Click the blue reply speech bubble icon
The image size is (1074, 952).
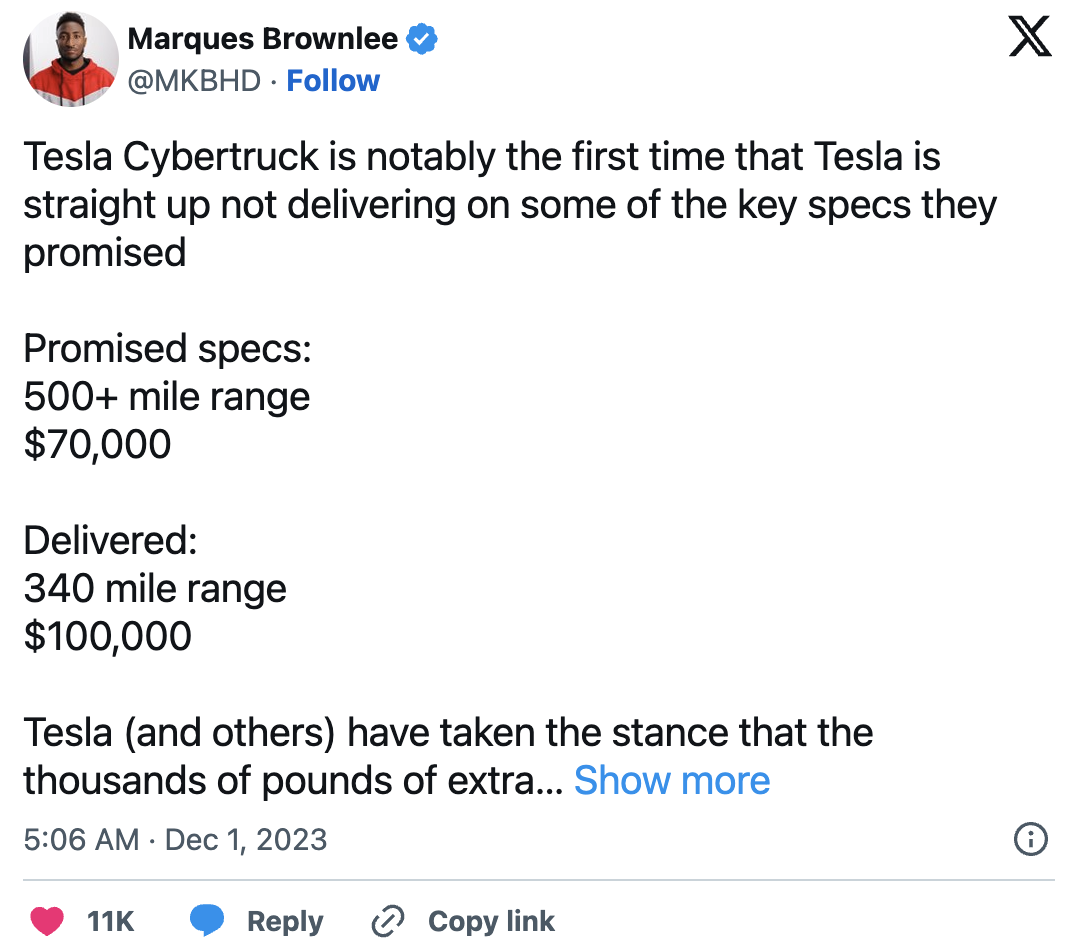[207, 921]
